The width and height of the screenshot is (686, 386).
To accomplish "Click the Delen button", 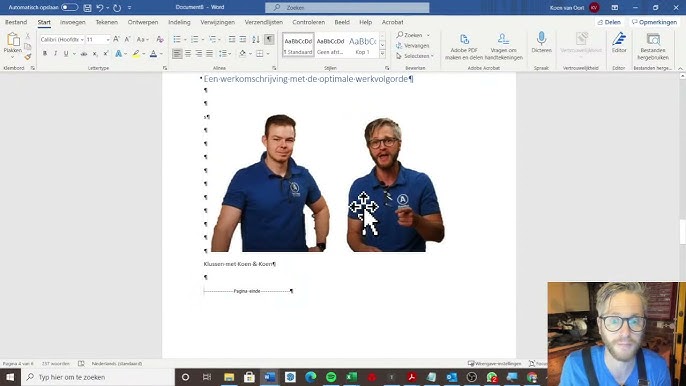I will coord(609,22).
